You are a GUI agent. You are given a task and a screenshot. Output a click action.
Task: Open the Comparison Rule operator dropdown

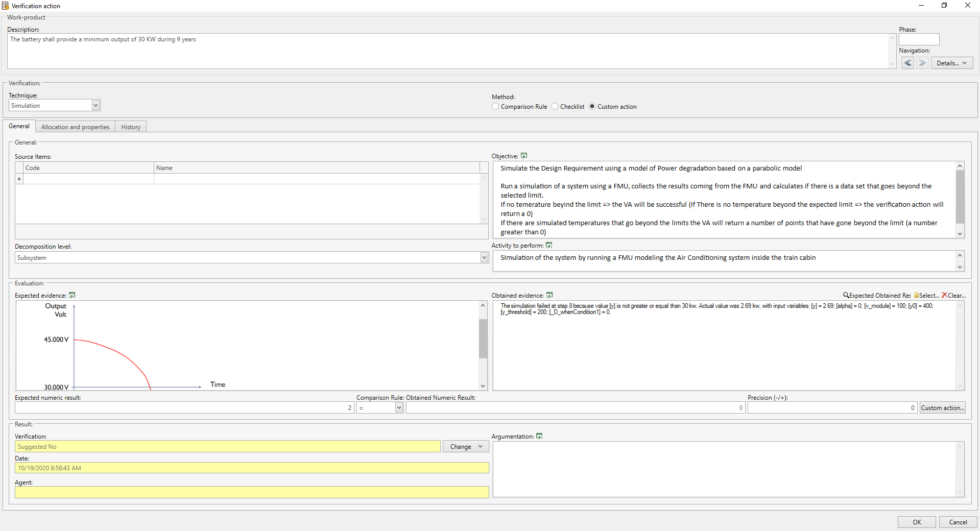(399, 408)
